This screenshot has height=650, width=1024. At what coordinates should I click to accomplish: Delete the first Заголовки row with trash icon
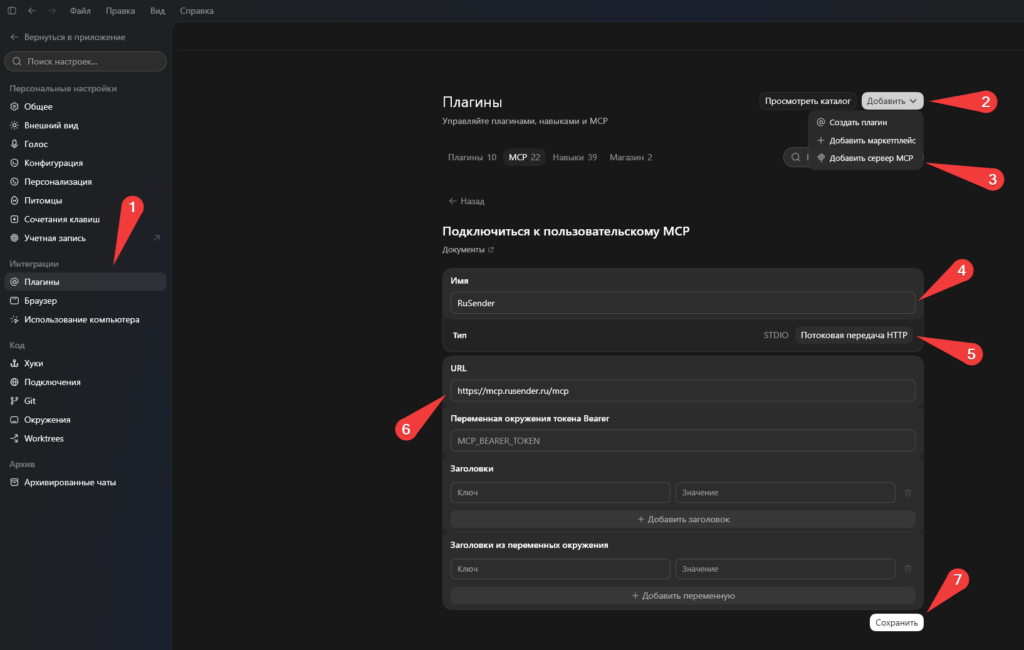click(908, 493)
